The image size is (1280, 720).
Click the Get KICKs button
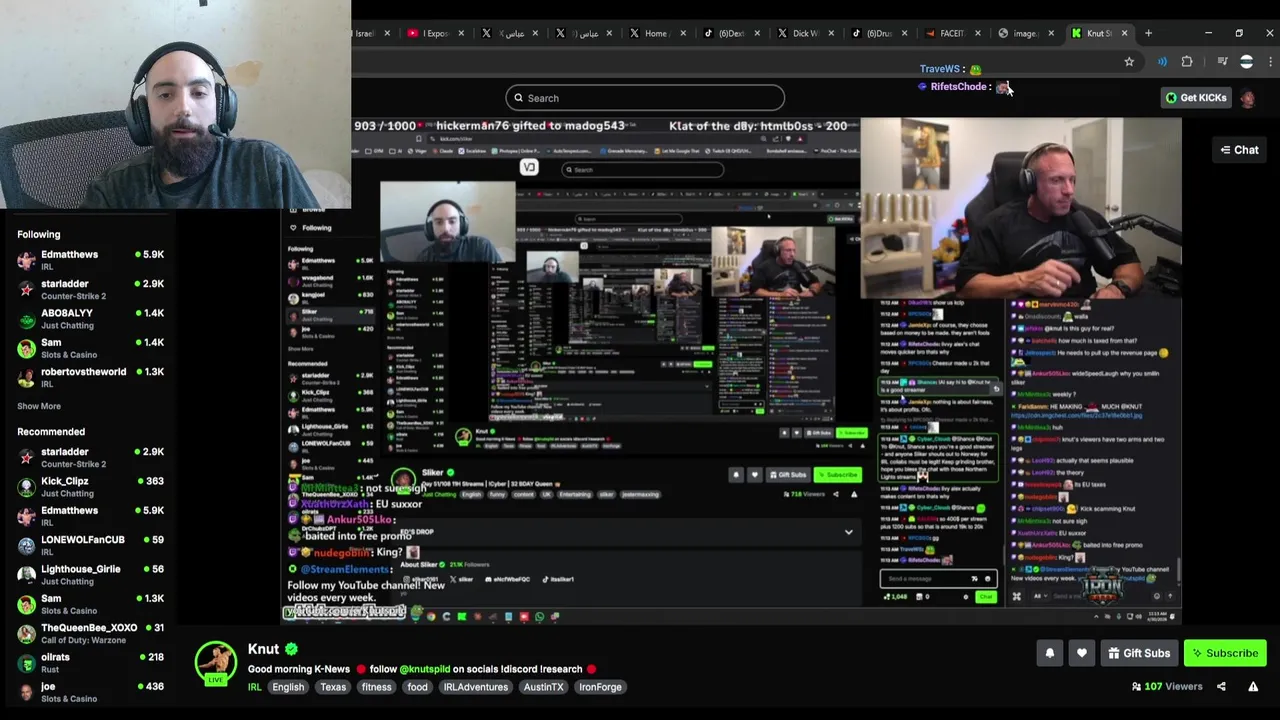click(x=1195, y=98)
